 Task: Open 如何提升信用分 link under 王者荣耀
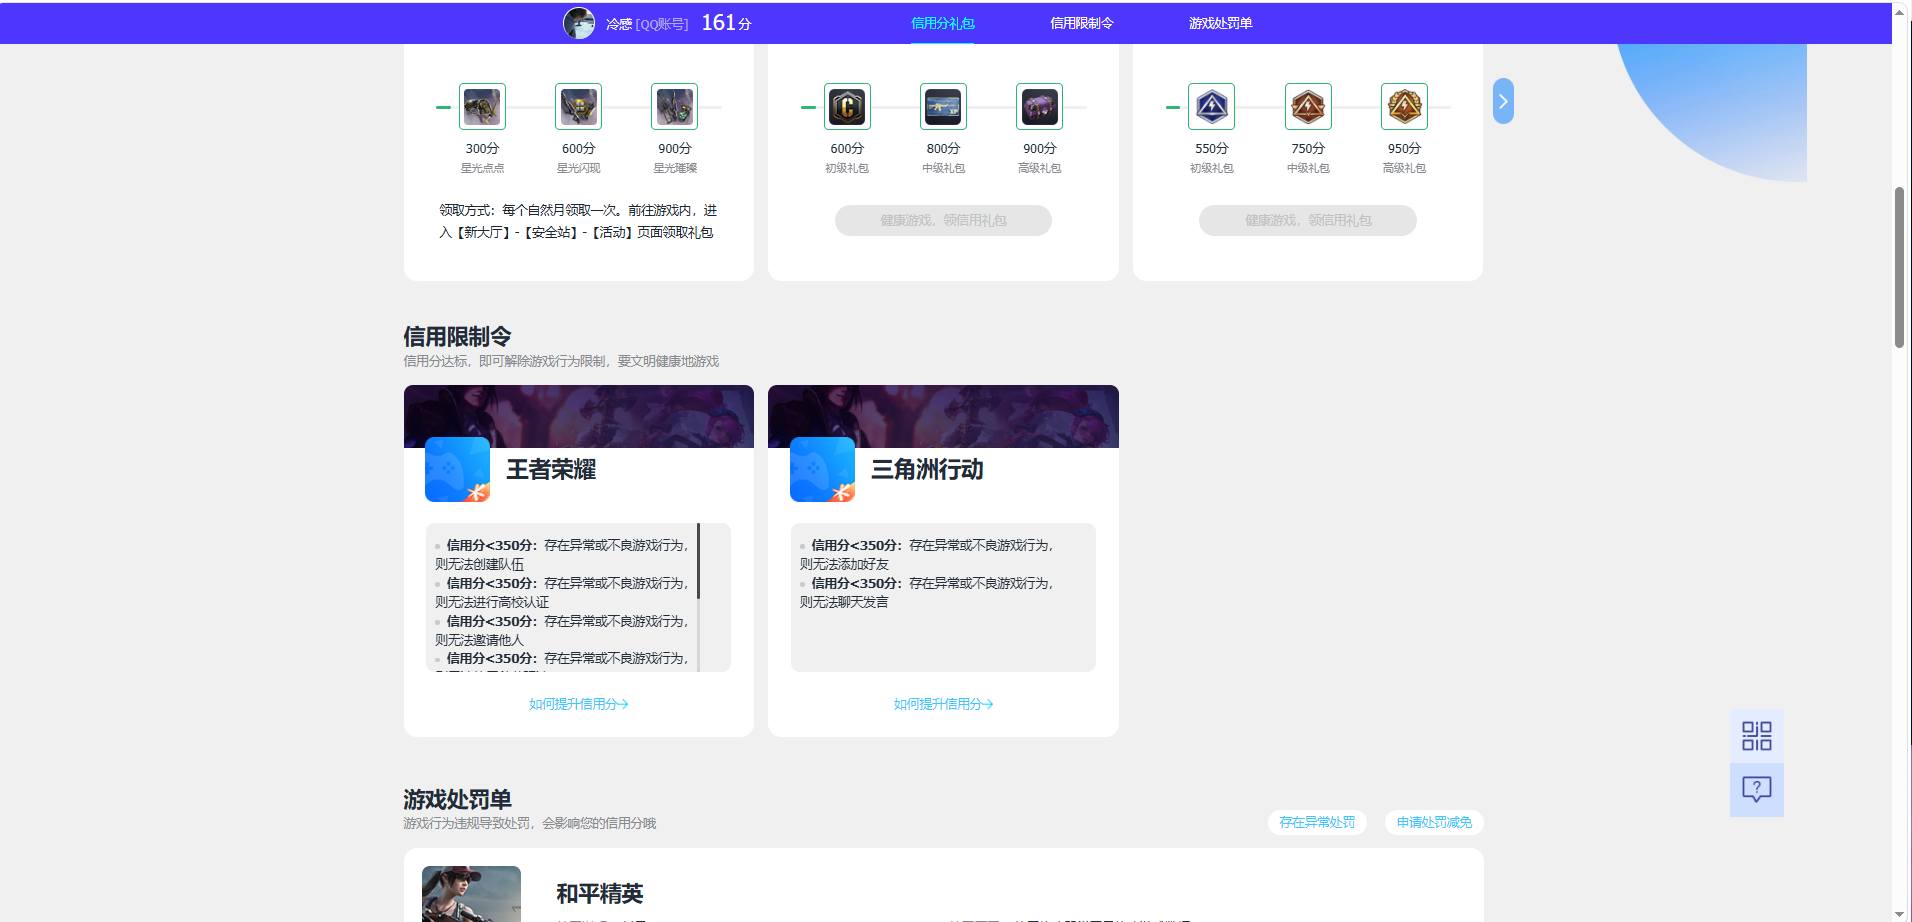coord(578,704)
